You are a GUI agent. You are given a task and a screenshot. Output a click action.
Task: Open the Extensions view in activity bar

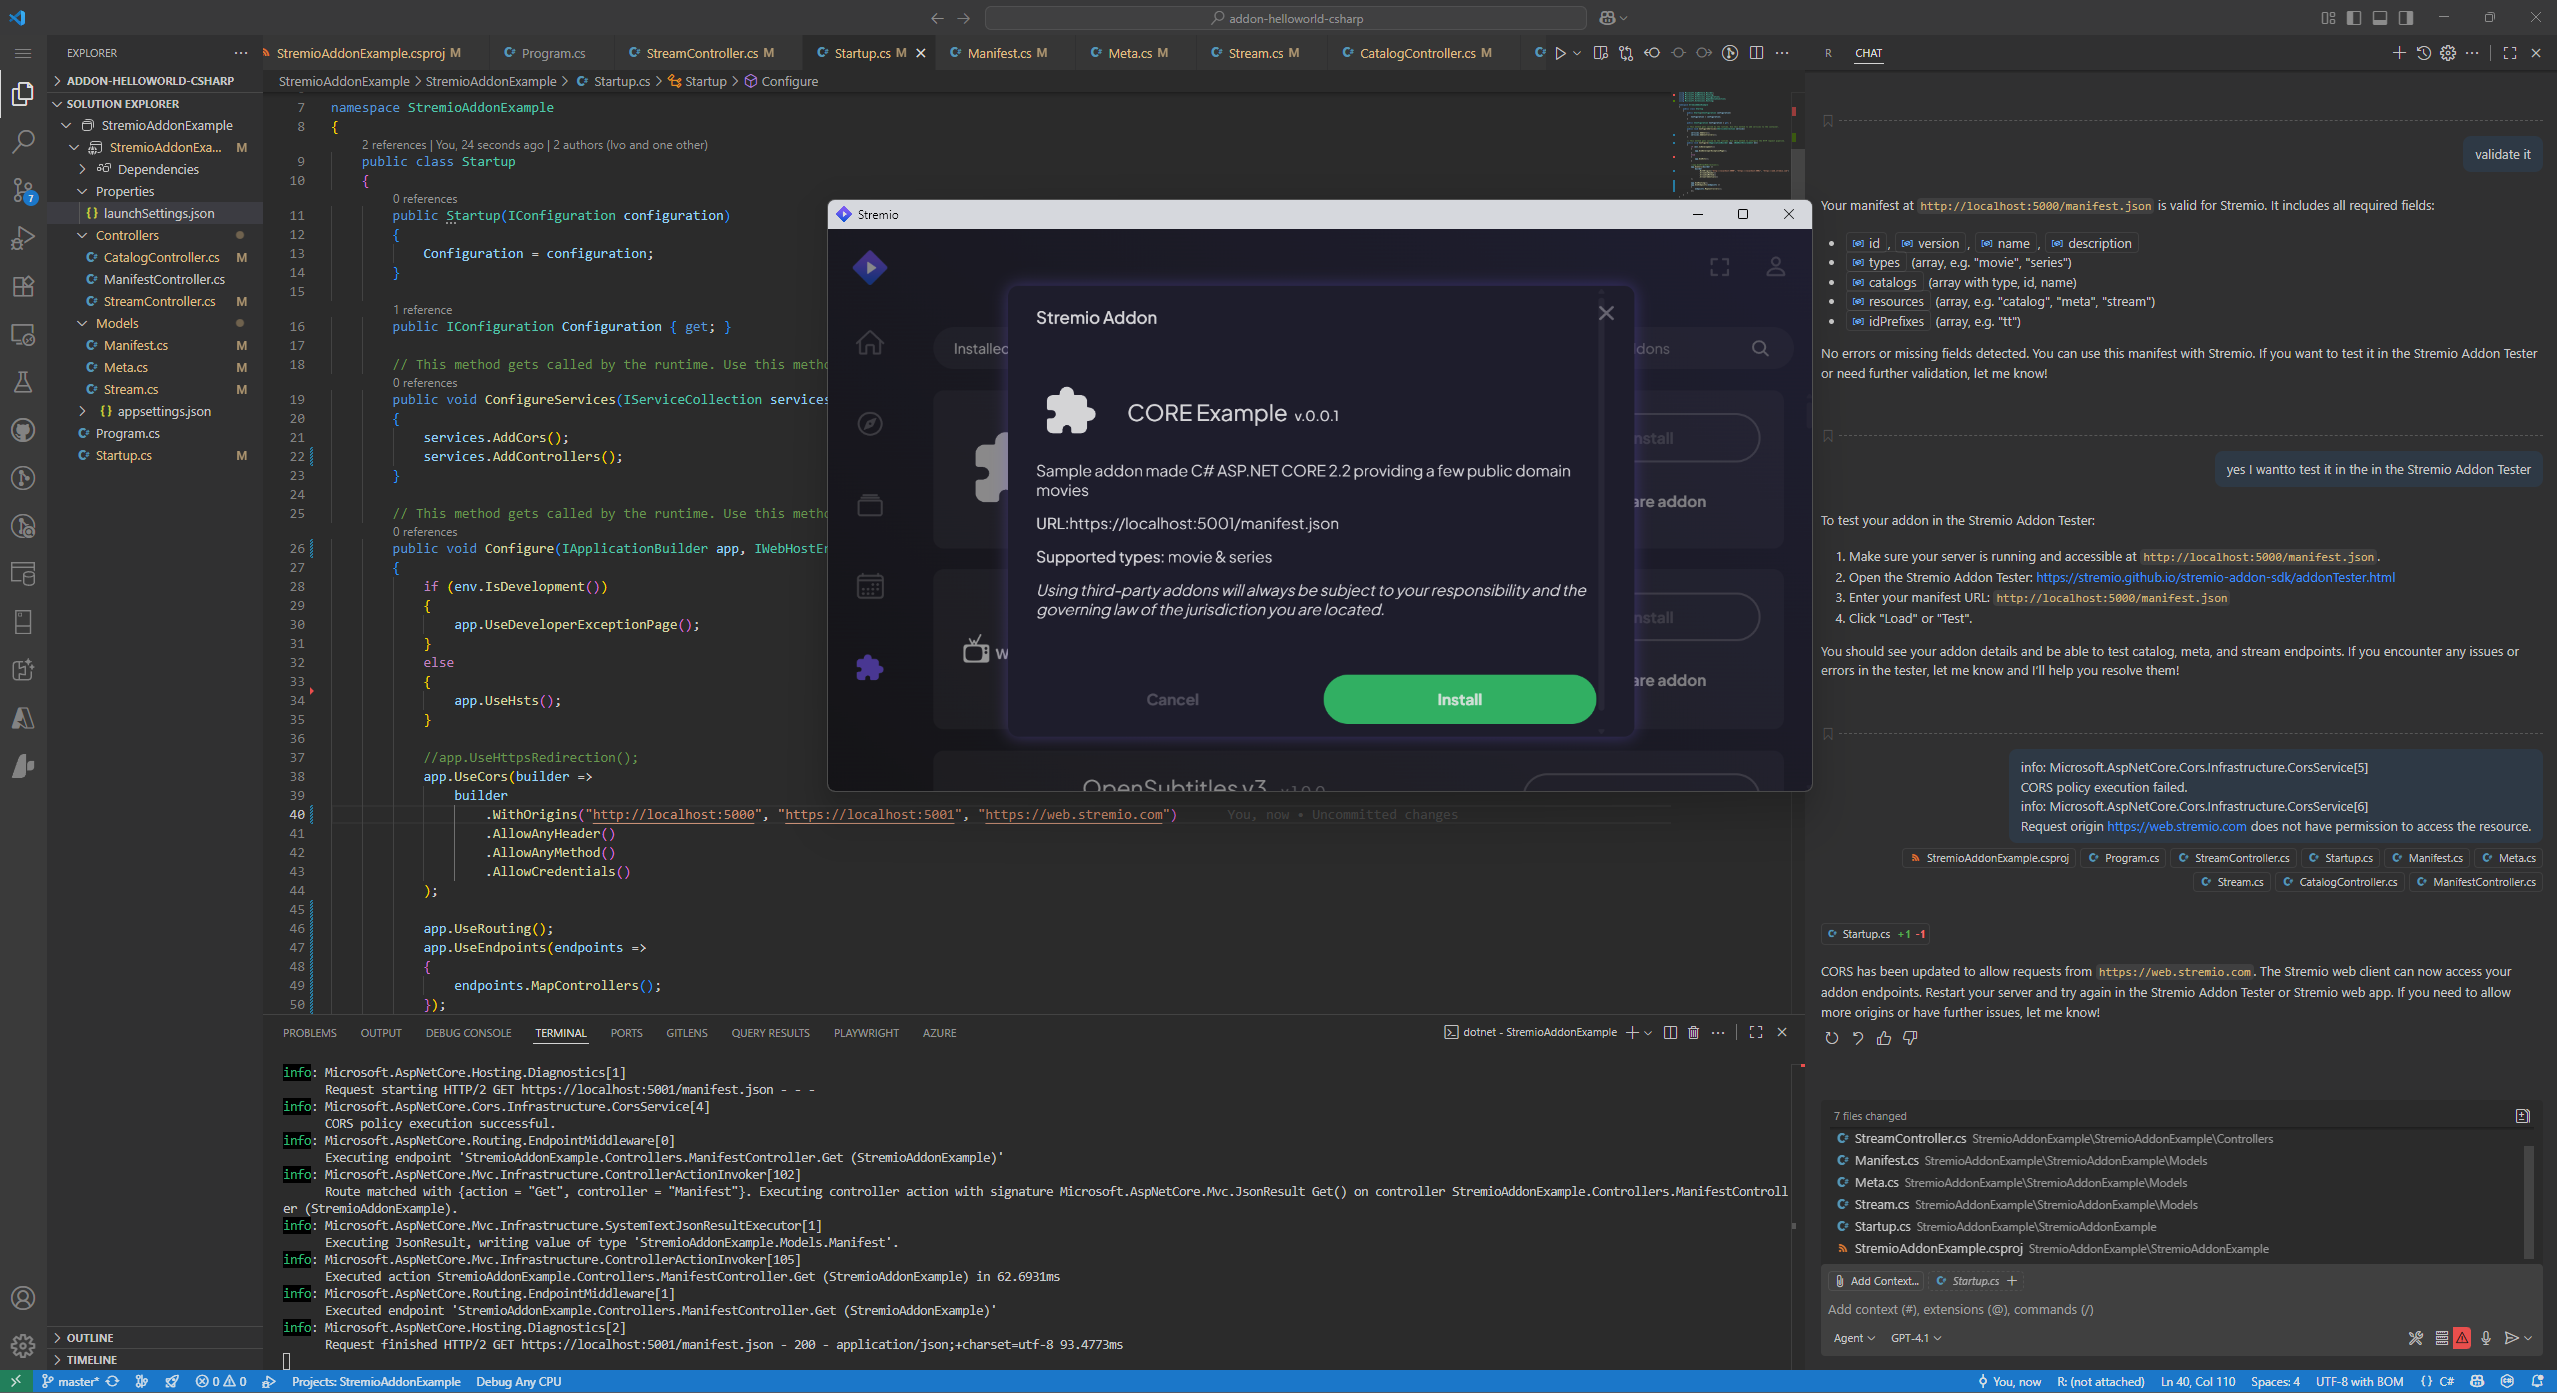click(23, 286)
